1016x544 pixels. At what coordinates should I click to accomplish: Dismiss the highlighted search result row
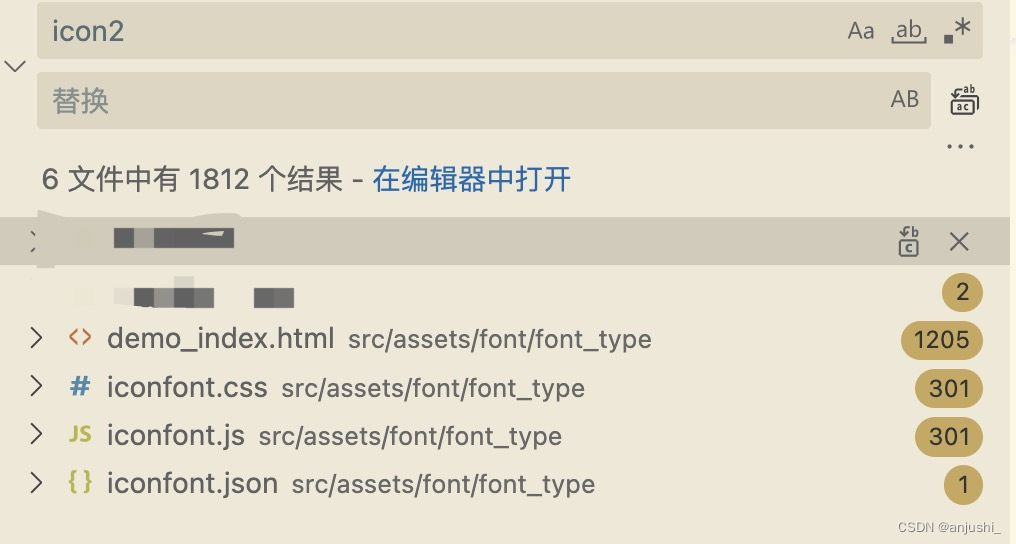(959, 242)
